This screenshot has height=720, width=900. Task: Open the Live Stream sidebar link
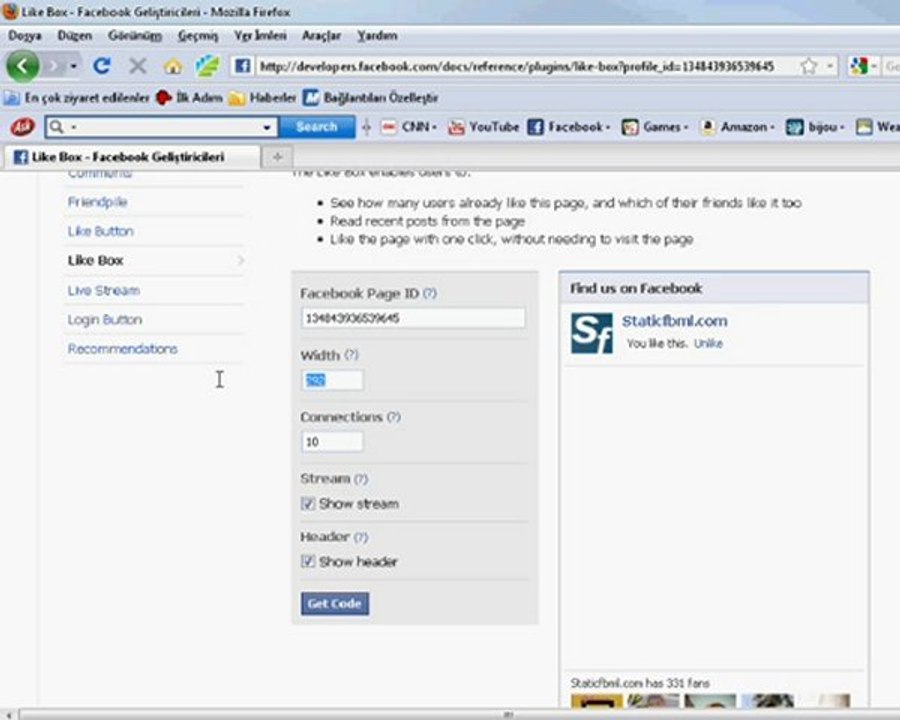click(104, 290)
